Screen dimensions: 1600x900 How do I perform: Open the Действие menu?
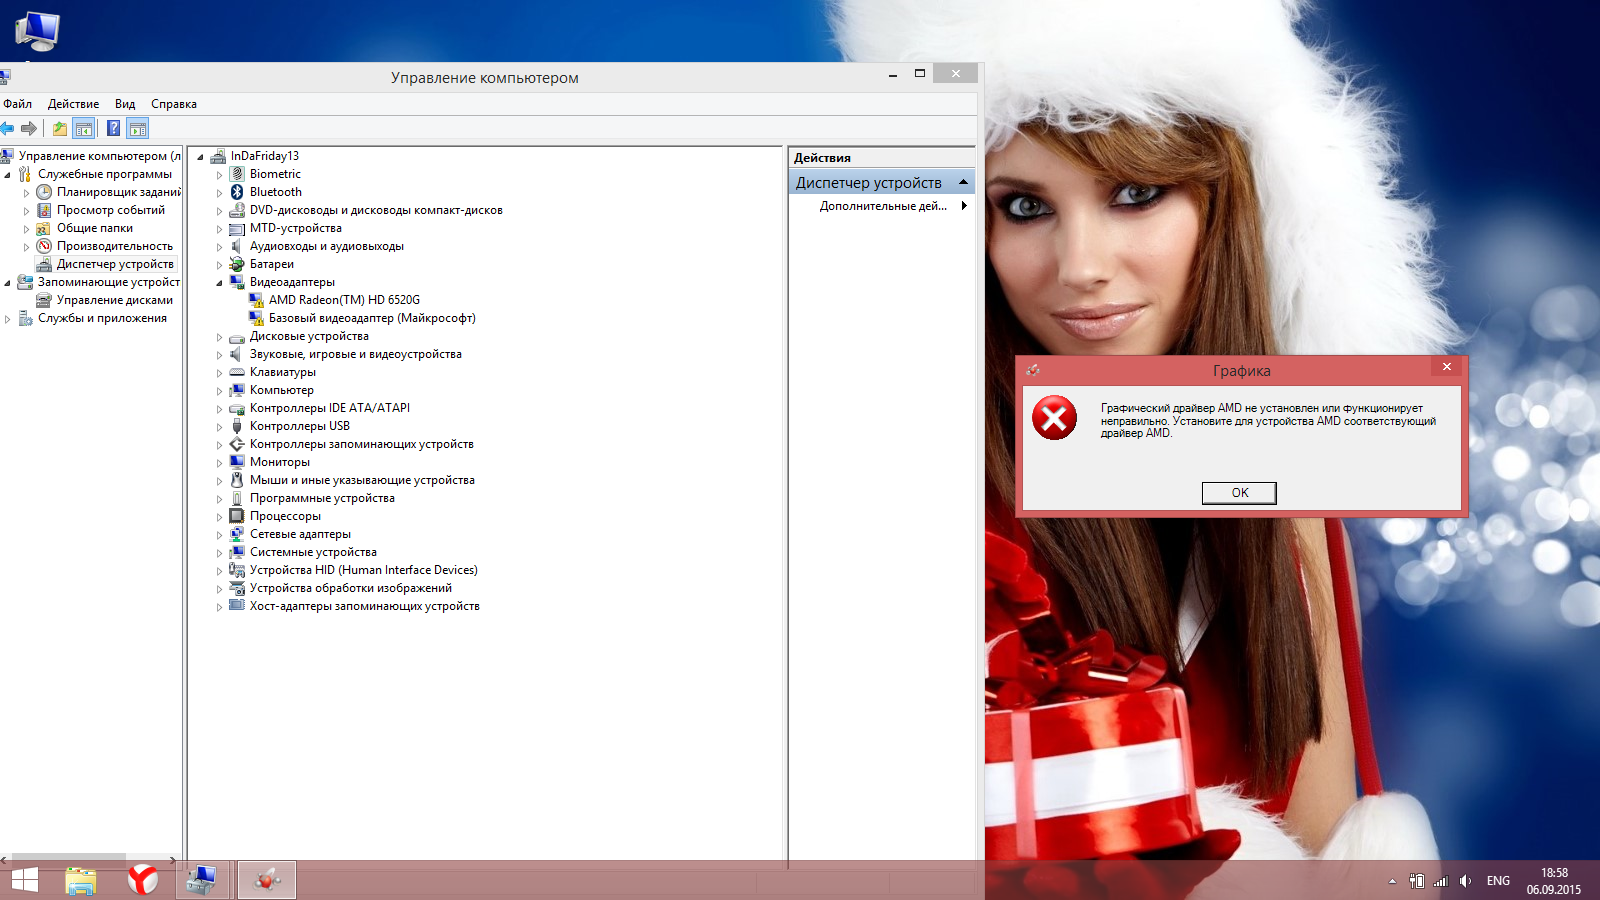(x=73, y=104)
